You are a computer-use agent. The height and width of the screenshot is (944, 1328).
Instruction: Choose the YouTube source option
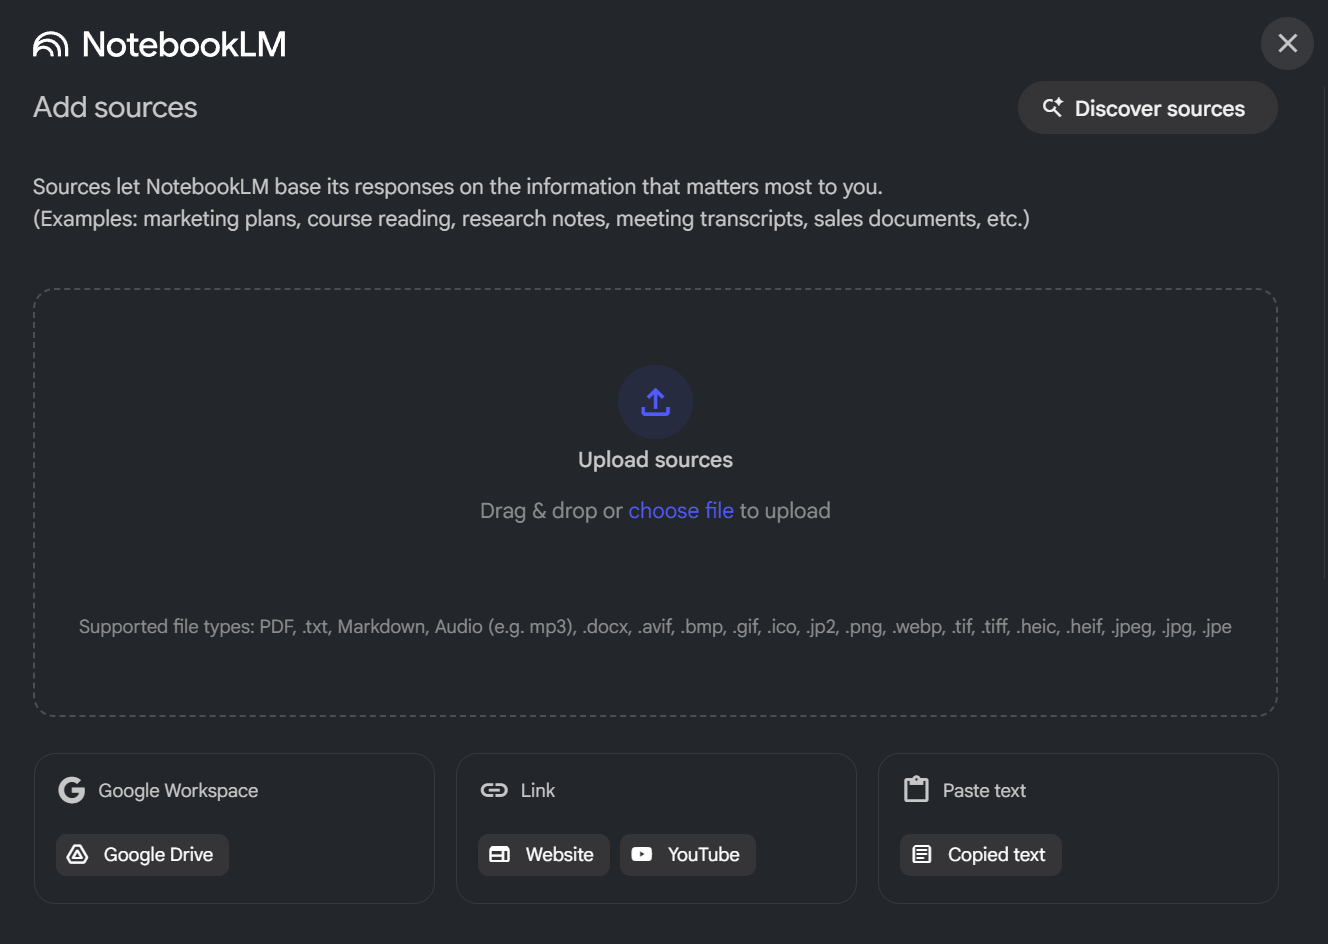point(687,855)
